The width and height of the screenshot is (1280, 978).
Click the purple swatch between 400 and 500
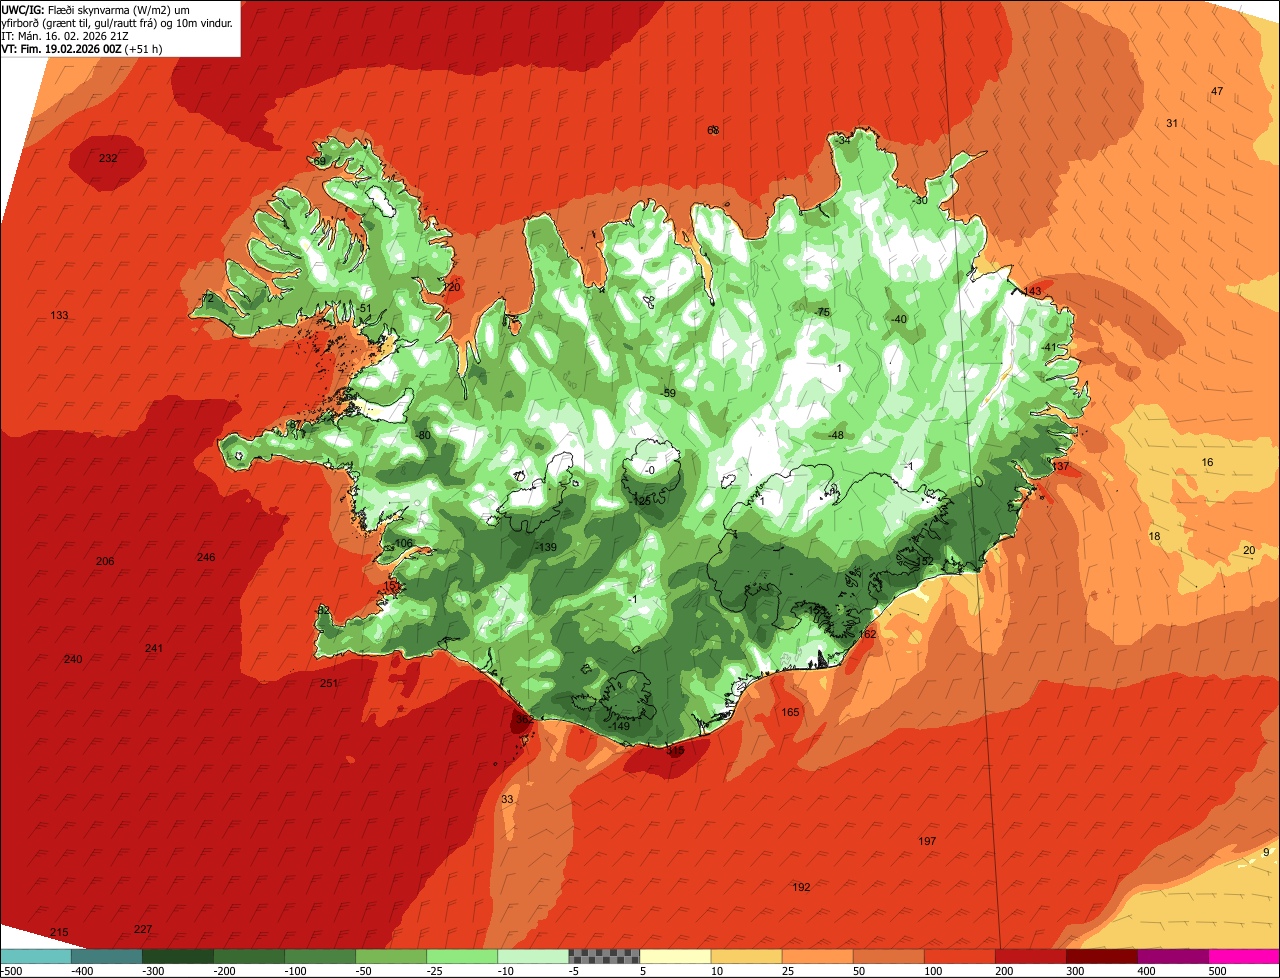(1172, 956)
